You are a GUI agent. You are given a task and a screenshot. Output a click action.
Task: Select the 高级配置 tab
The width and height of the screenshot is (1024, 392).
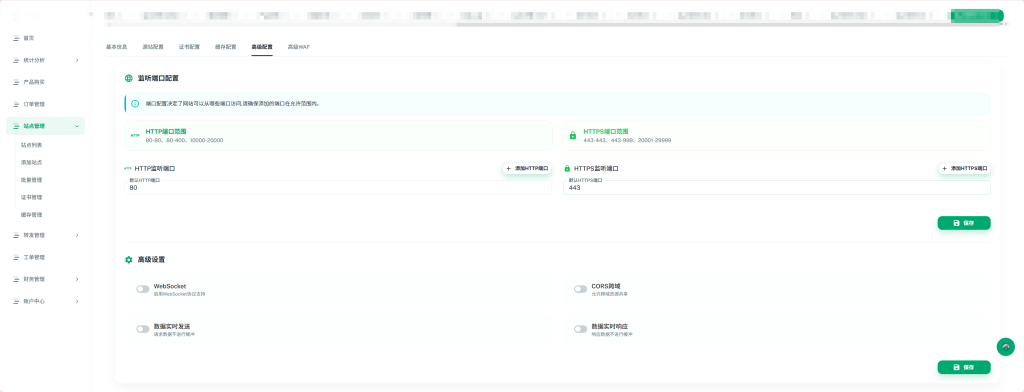(262, 47)
